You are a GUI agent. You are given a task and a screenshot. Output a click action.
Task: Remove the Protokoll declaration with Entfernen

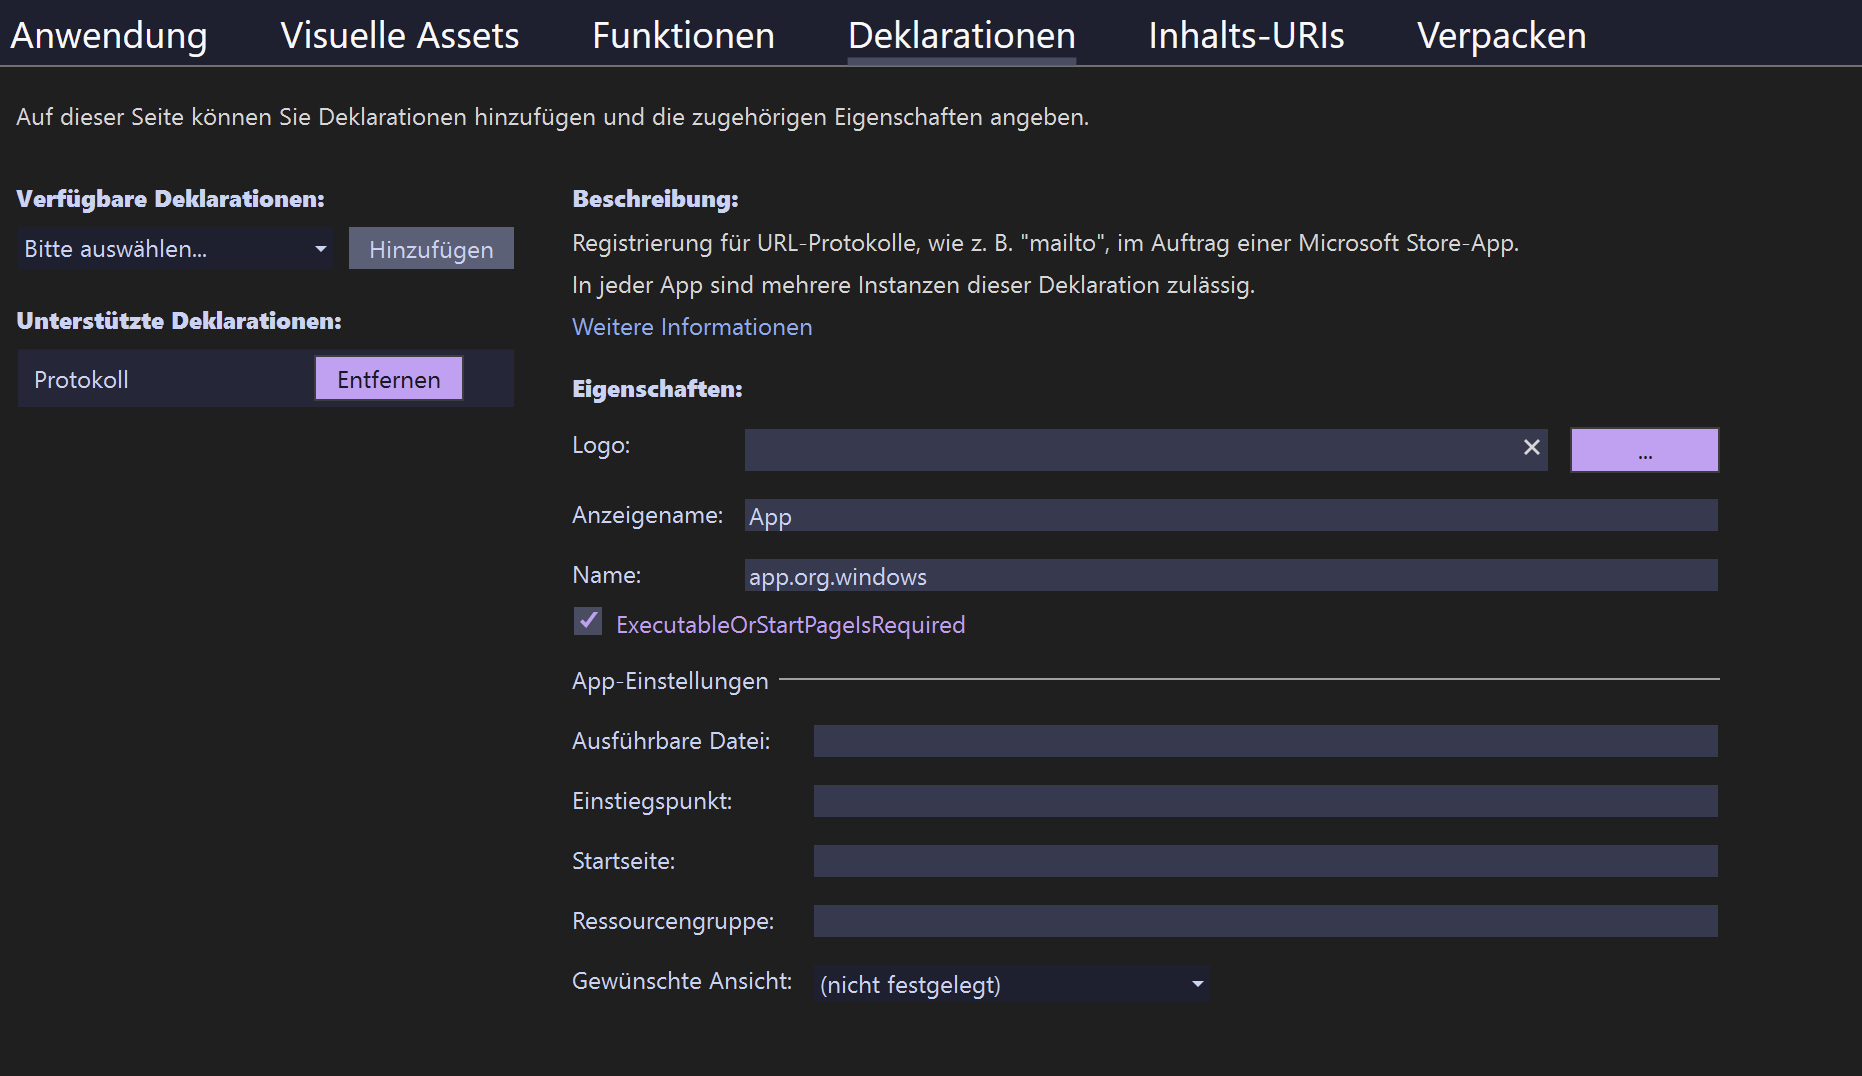pos(389,379)
